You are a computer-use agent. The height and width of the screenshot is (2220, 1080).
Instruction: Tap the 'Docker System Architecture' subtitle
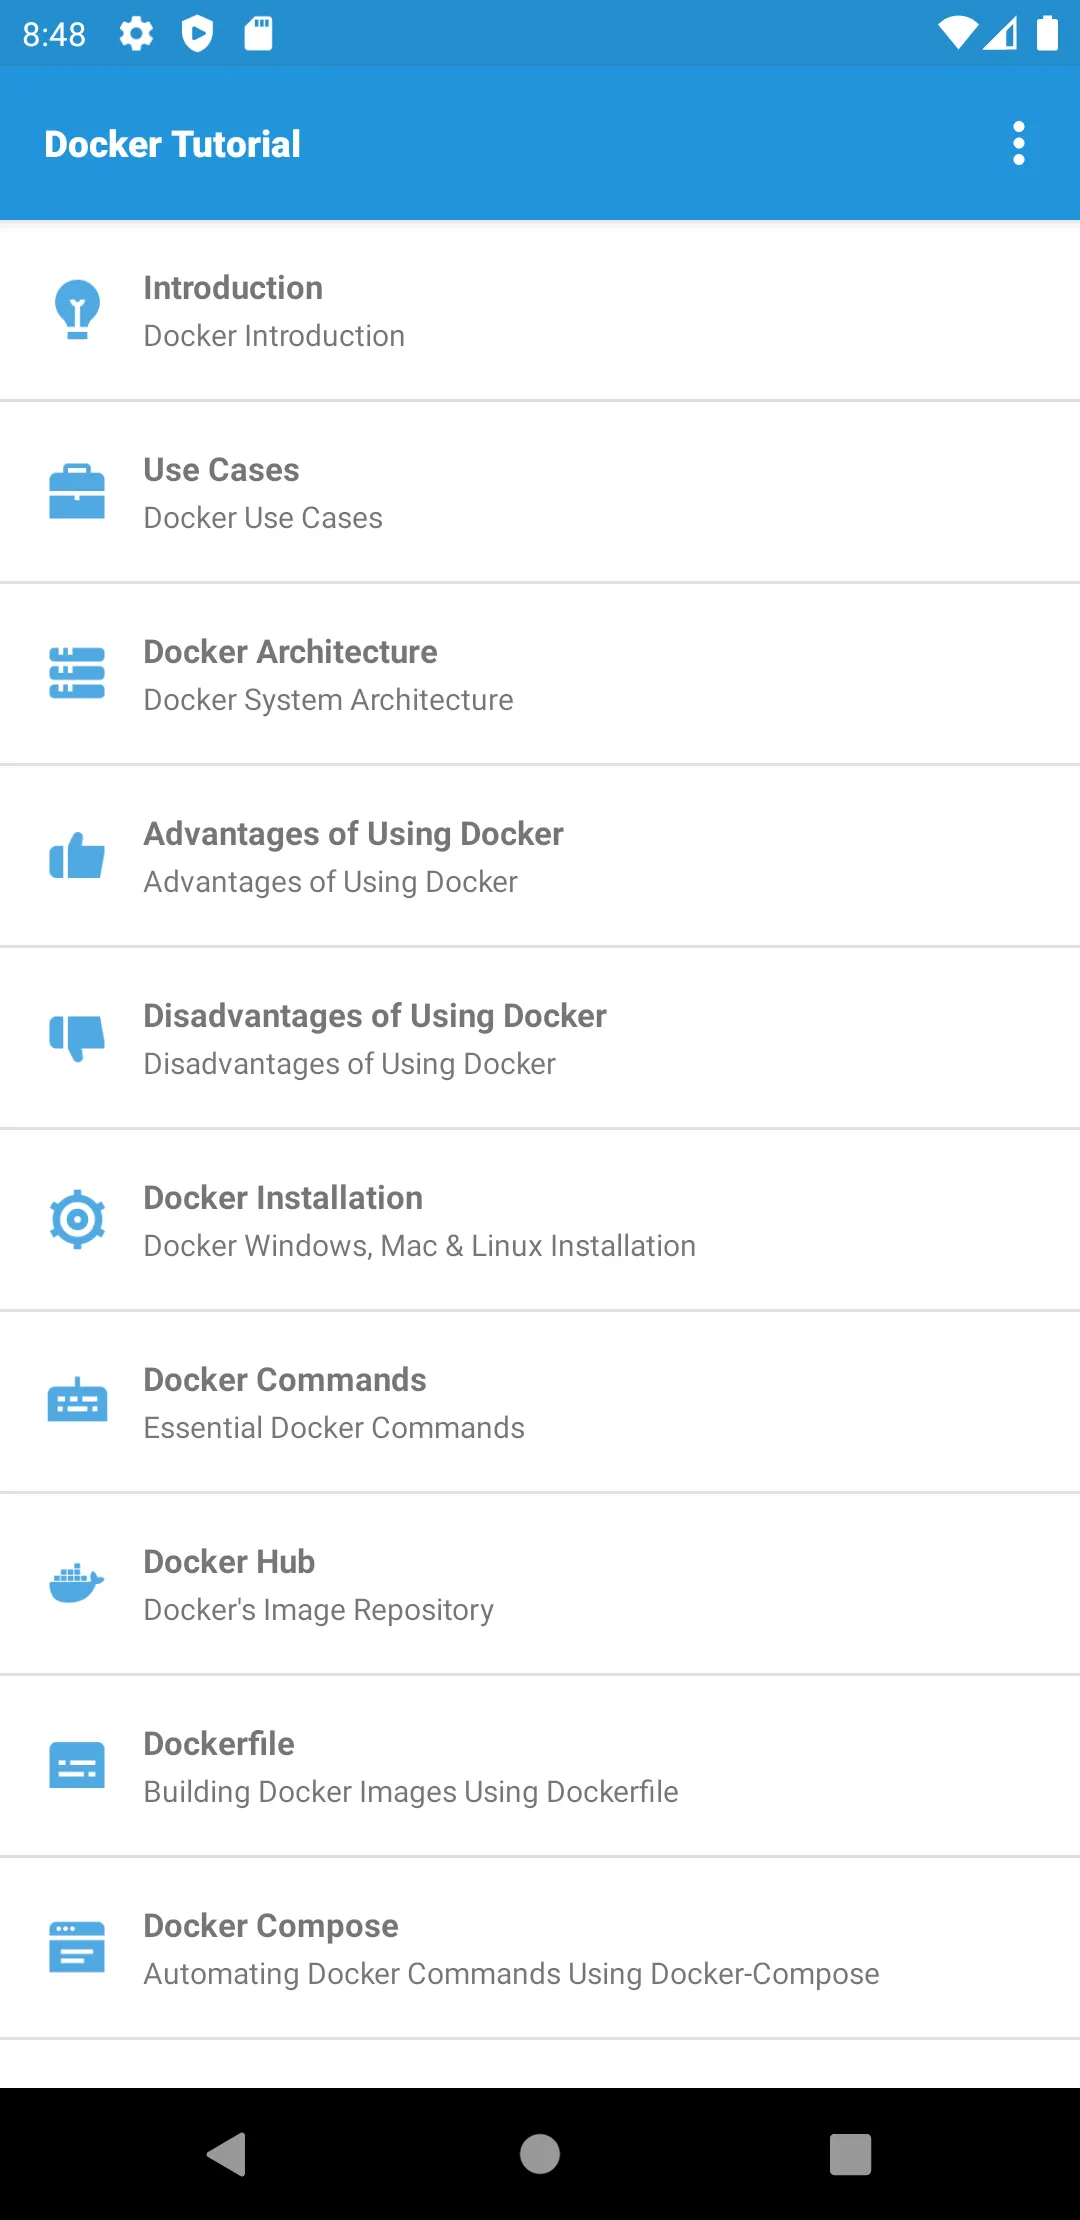pos(328,700)
